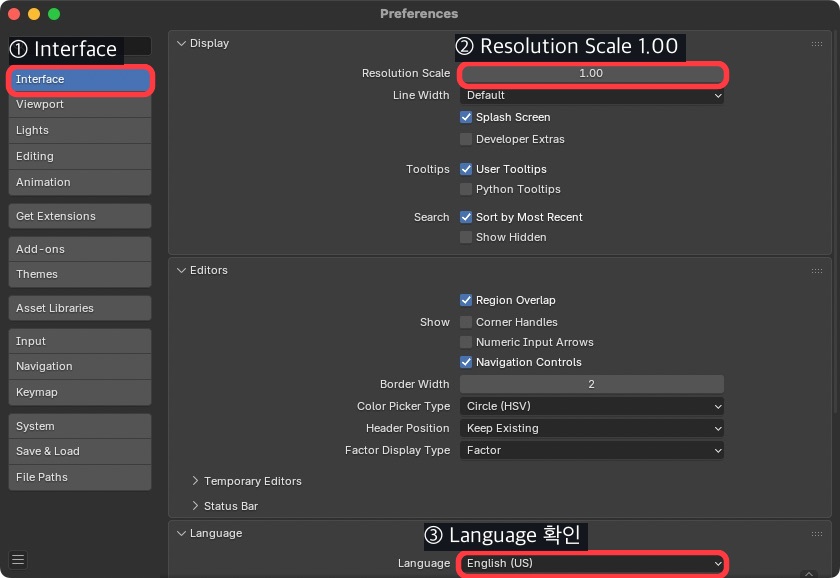Open the Input section
840x578 pixels.
80,341
